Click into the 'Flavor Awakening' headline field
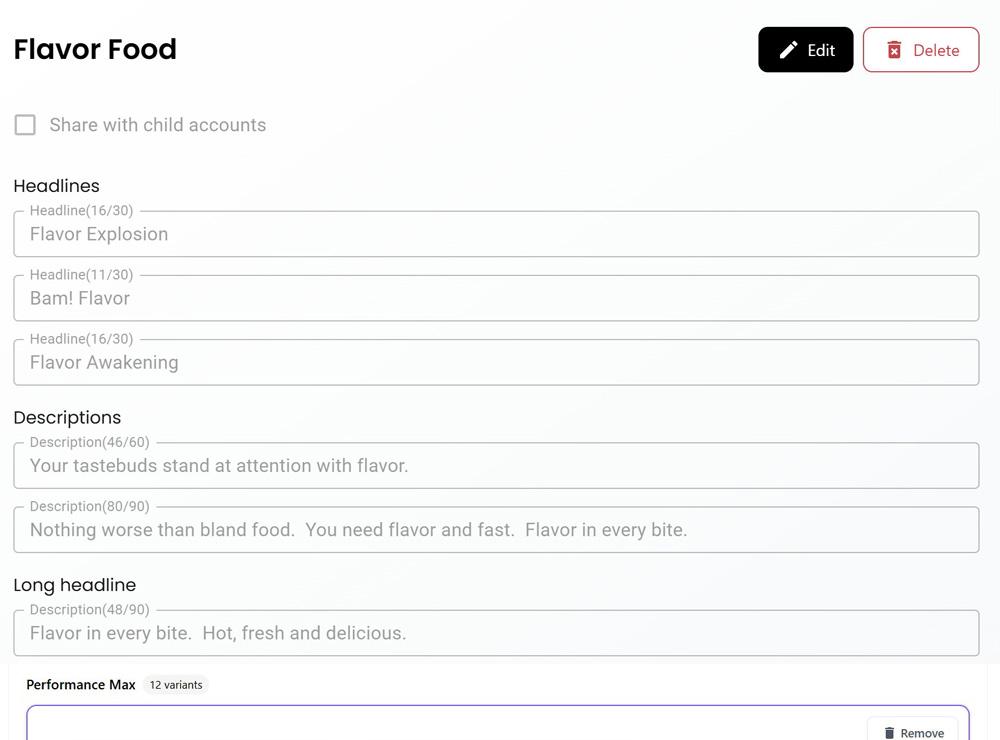 point(496,363)
